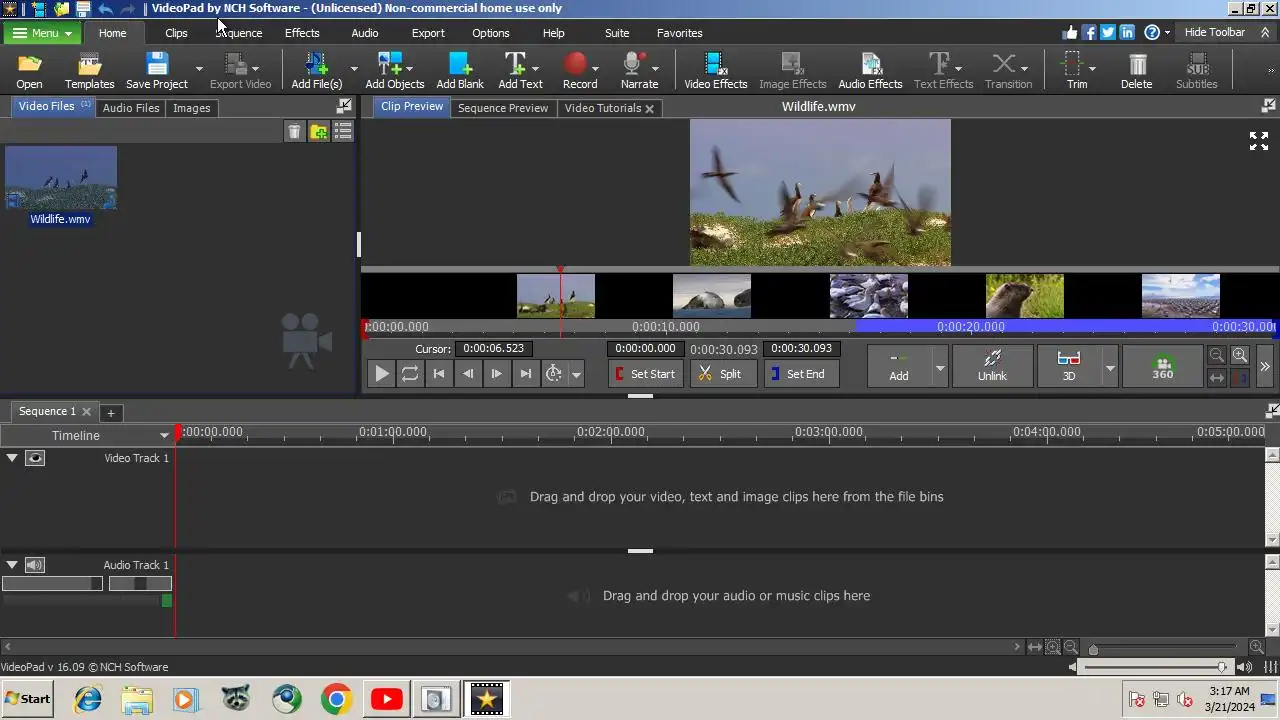Close the Video Tutorials tab
This screenshot has width=1280, height=720.
[649, 109]
